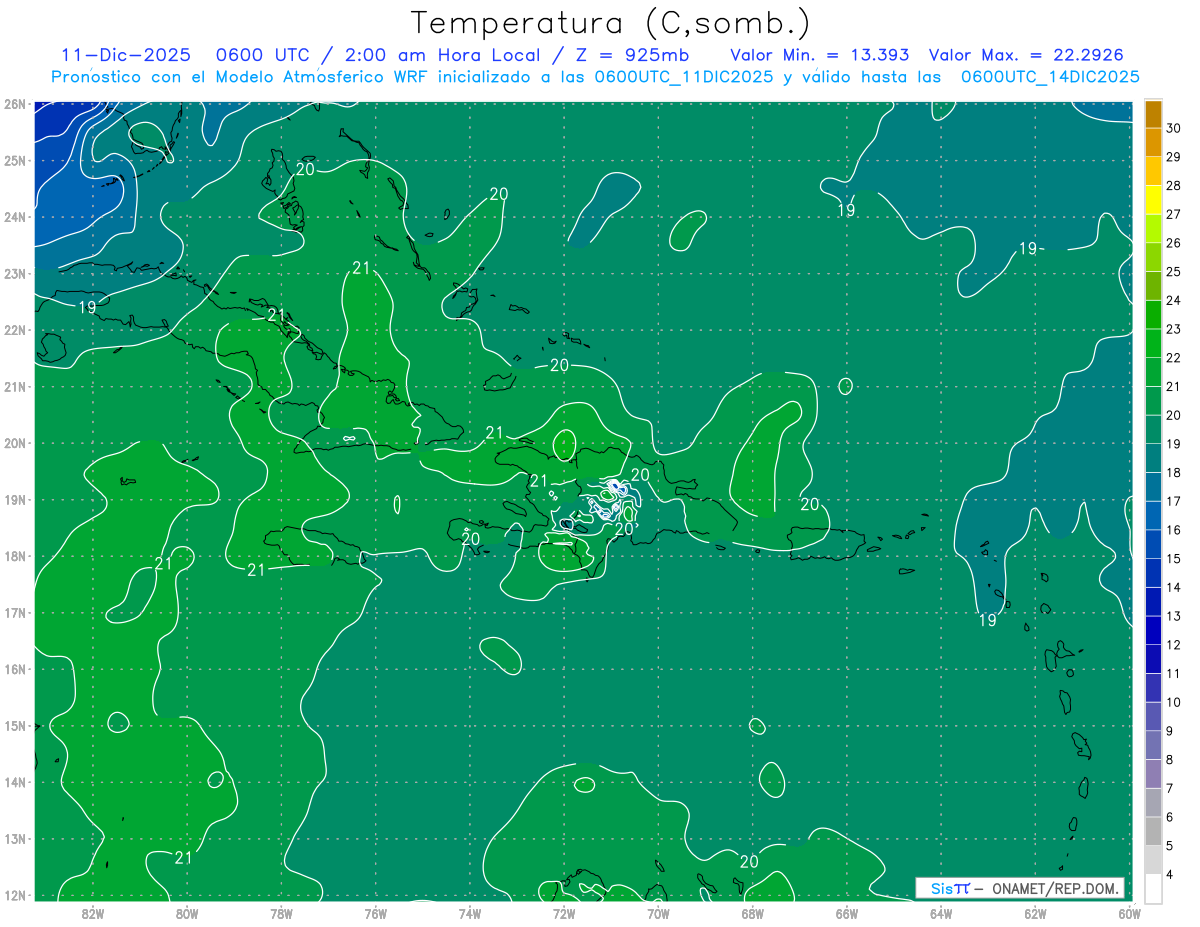Click the '0600UTC_14DIC2025' valid-until timestamp
This screenshot has height=927, width=1200.
(x=1049, y=77)
